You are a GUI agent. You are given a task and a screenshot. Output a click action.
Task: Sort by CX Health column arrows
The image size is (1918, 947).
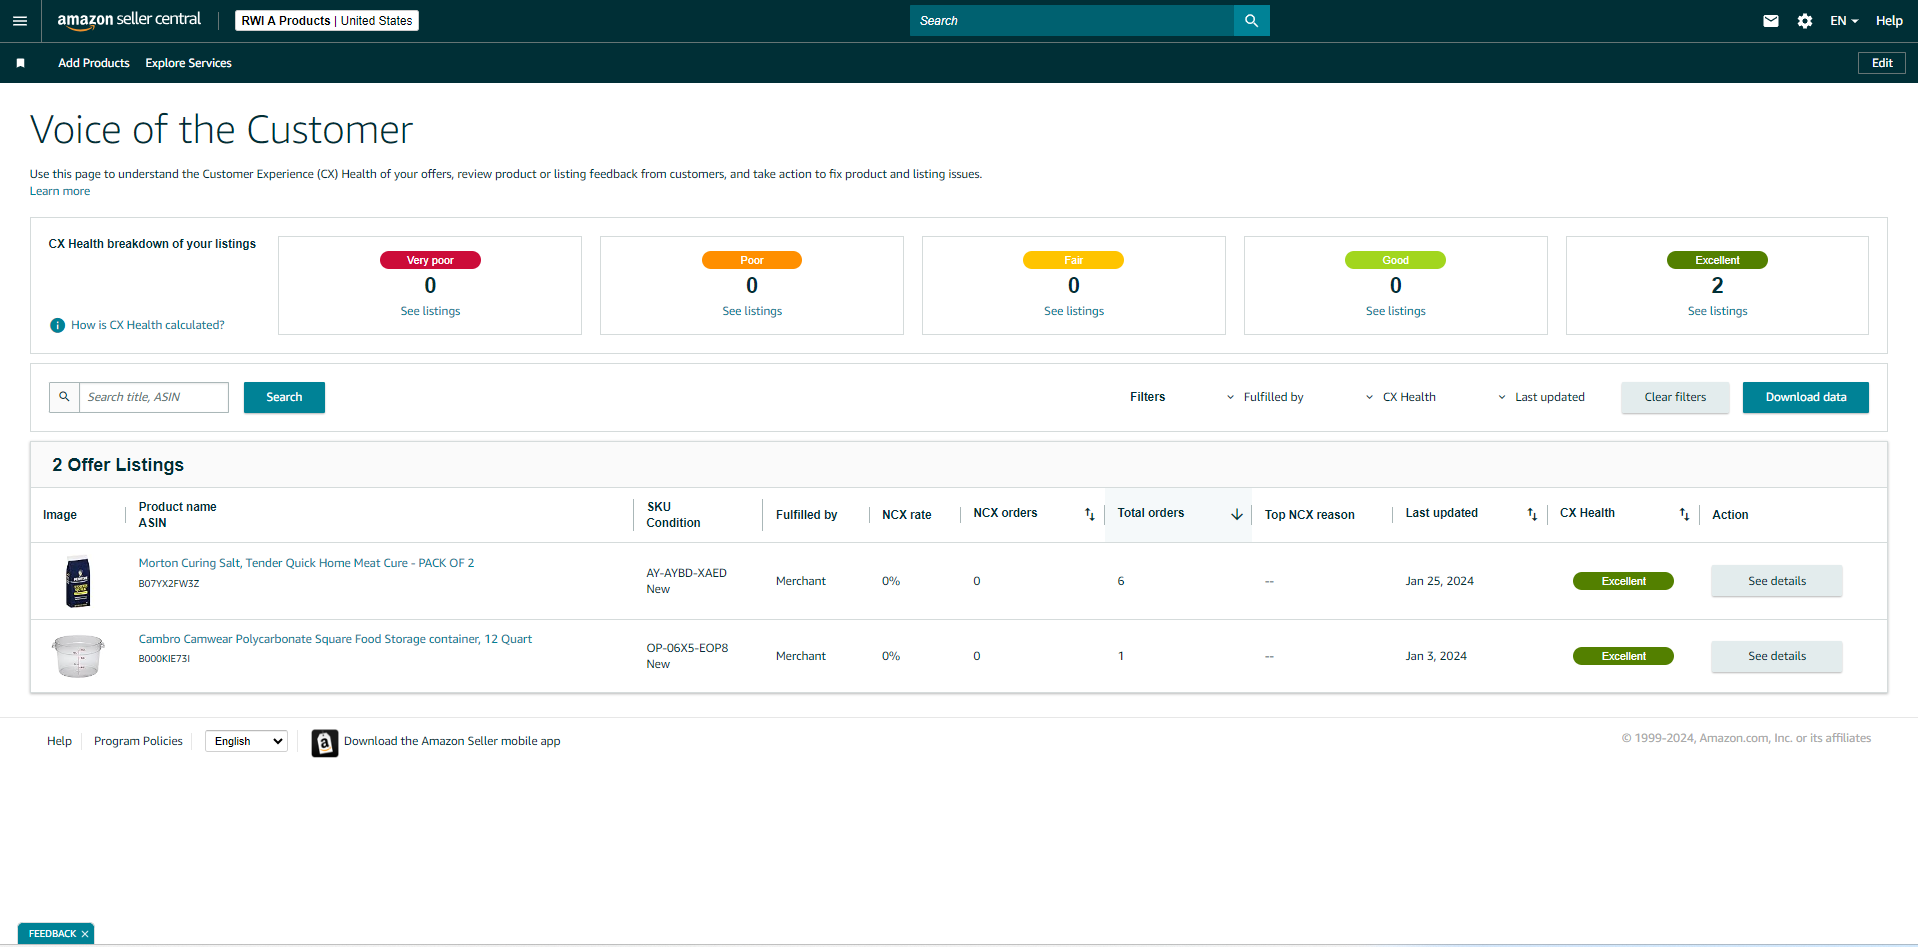pos(1684,514)
